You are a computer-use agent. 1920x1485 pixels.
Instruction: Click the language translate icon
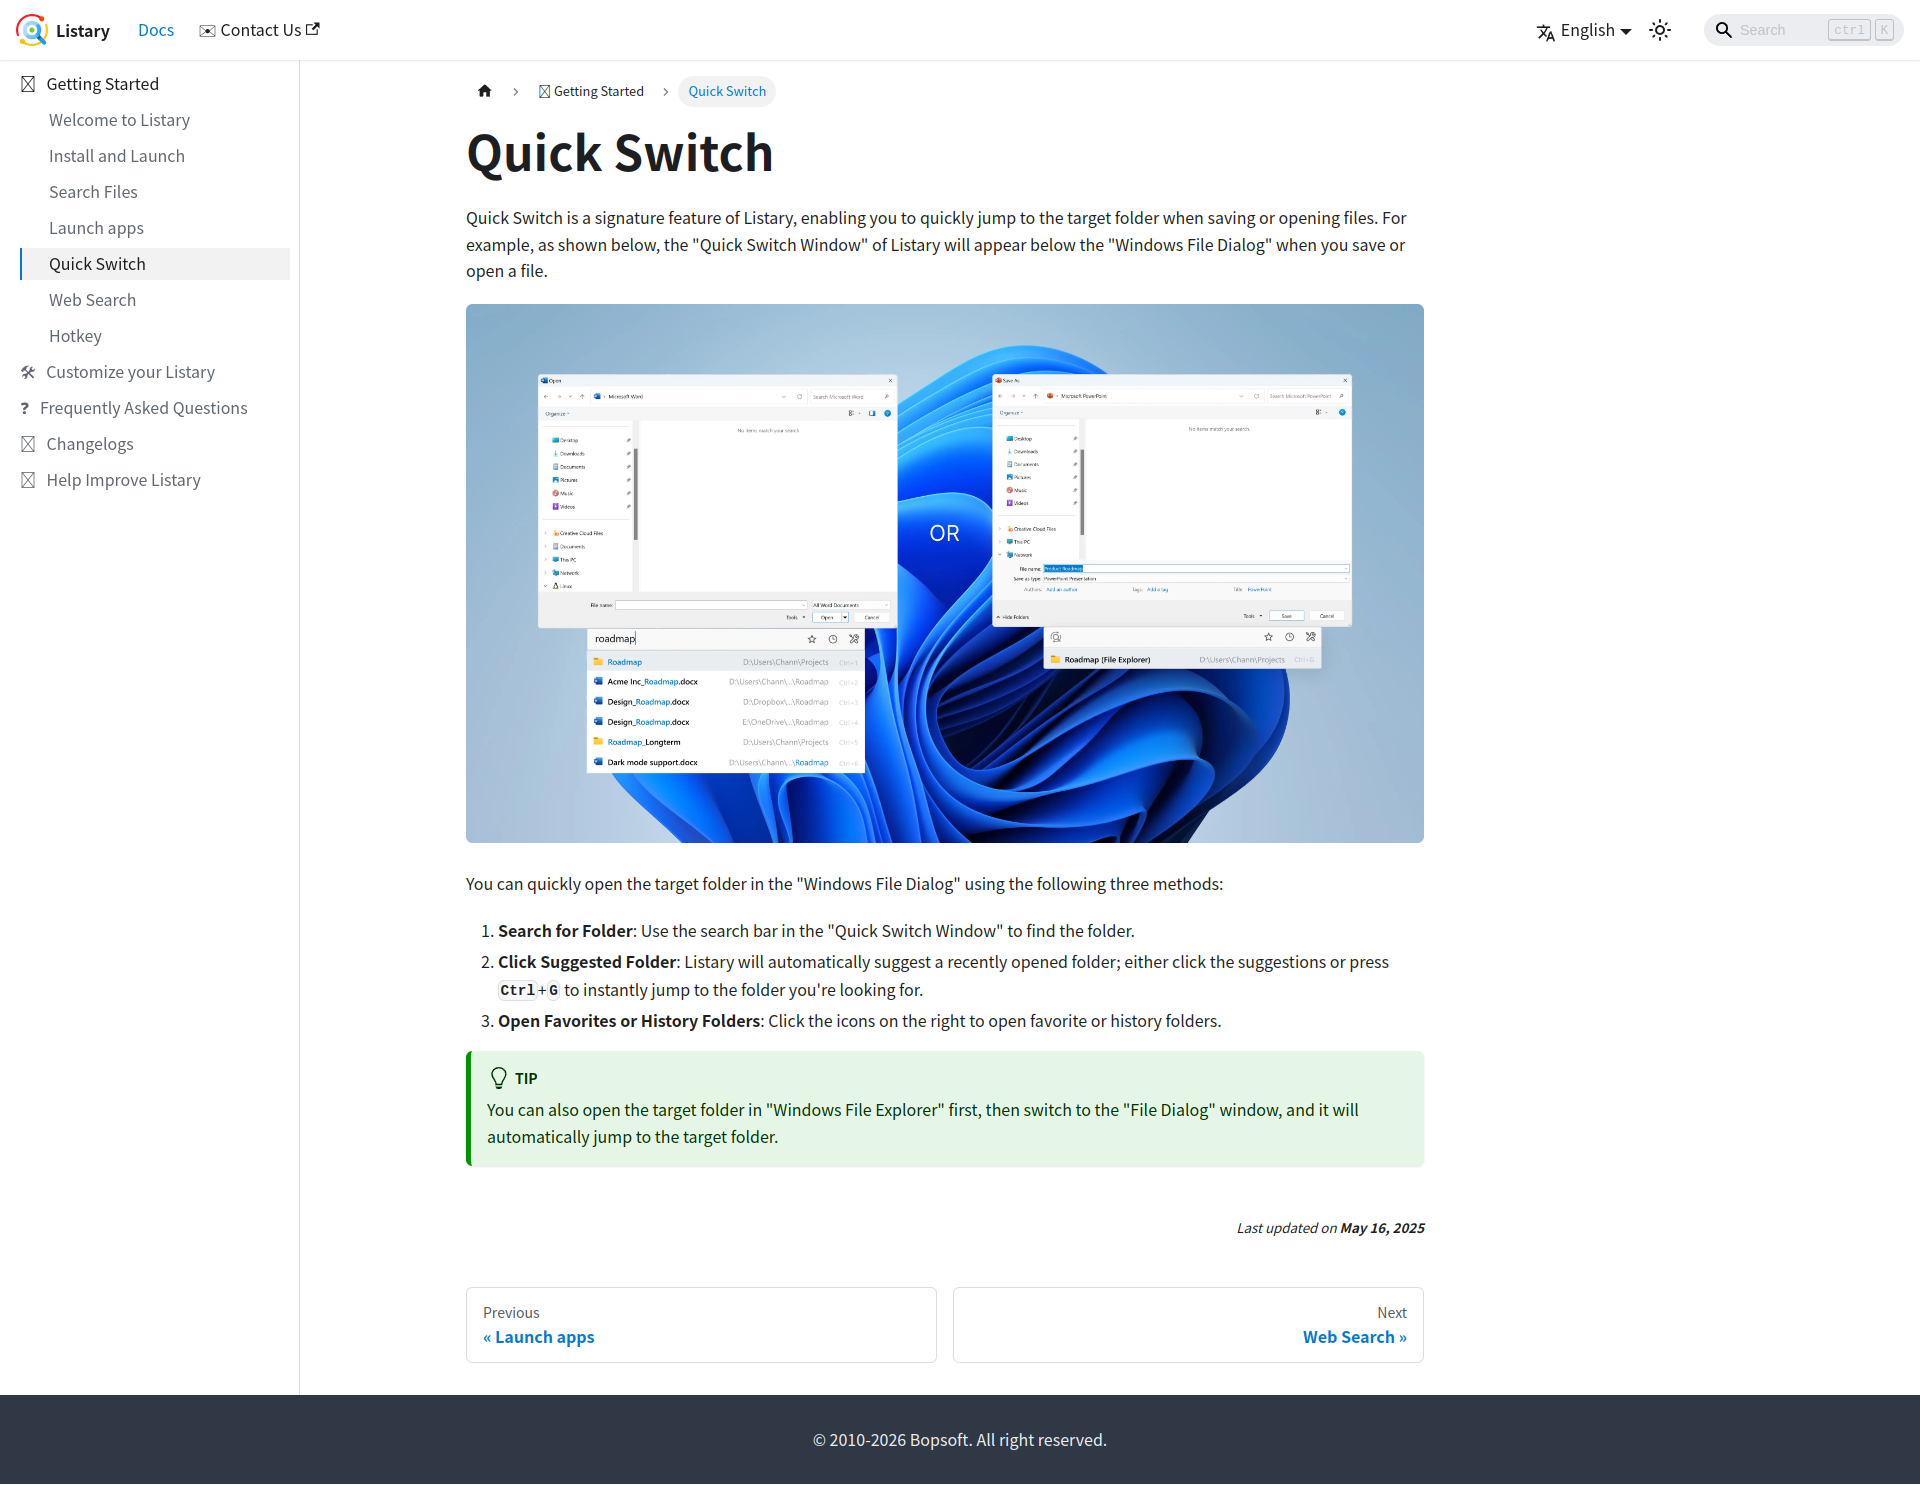(1546, 32)
